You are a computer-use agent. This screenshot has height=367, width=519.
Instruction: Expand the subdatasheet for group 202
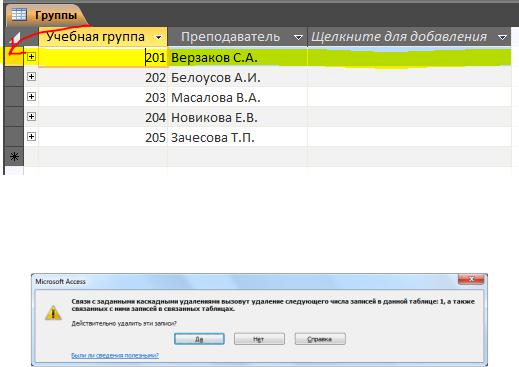31,77
